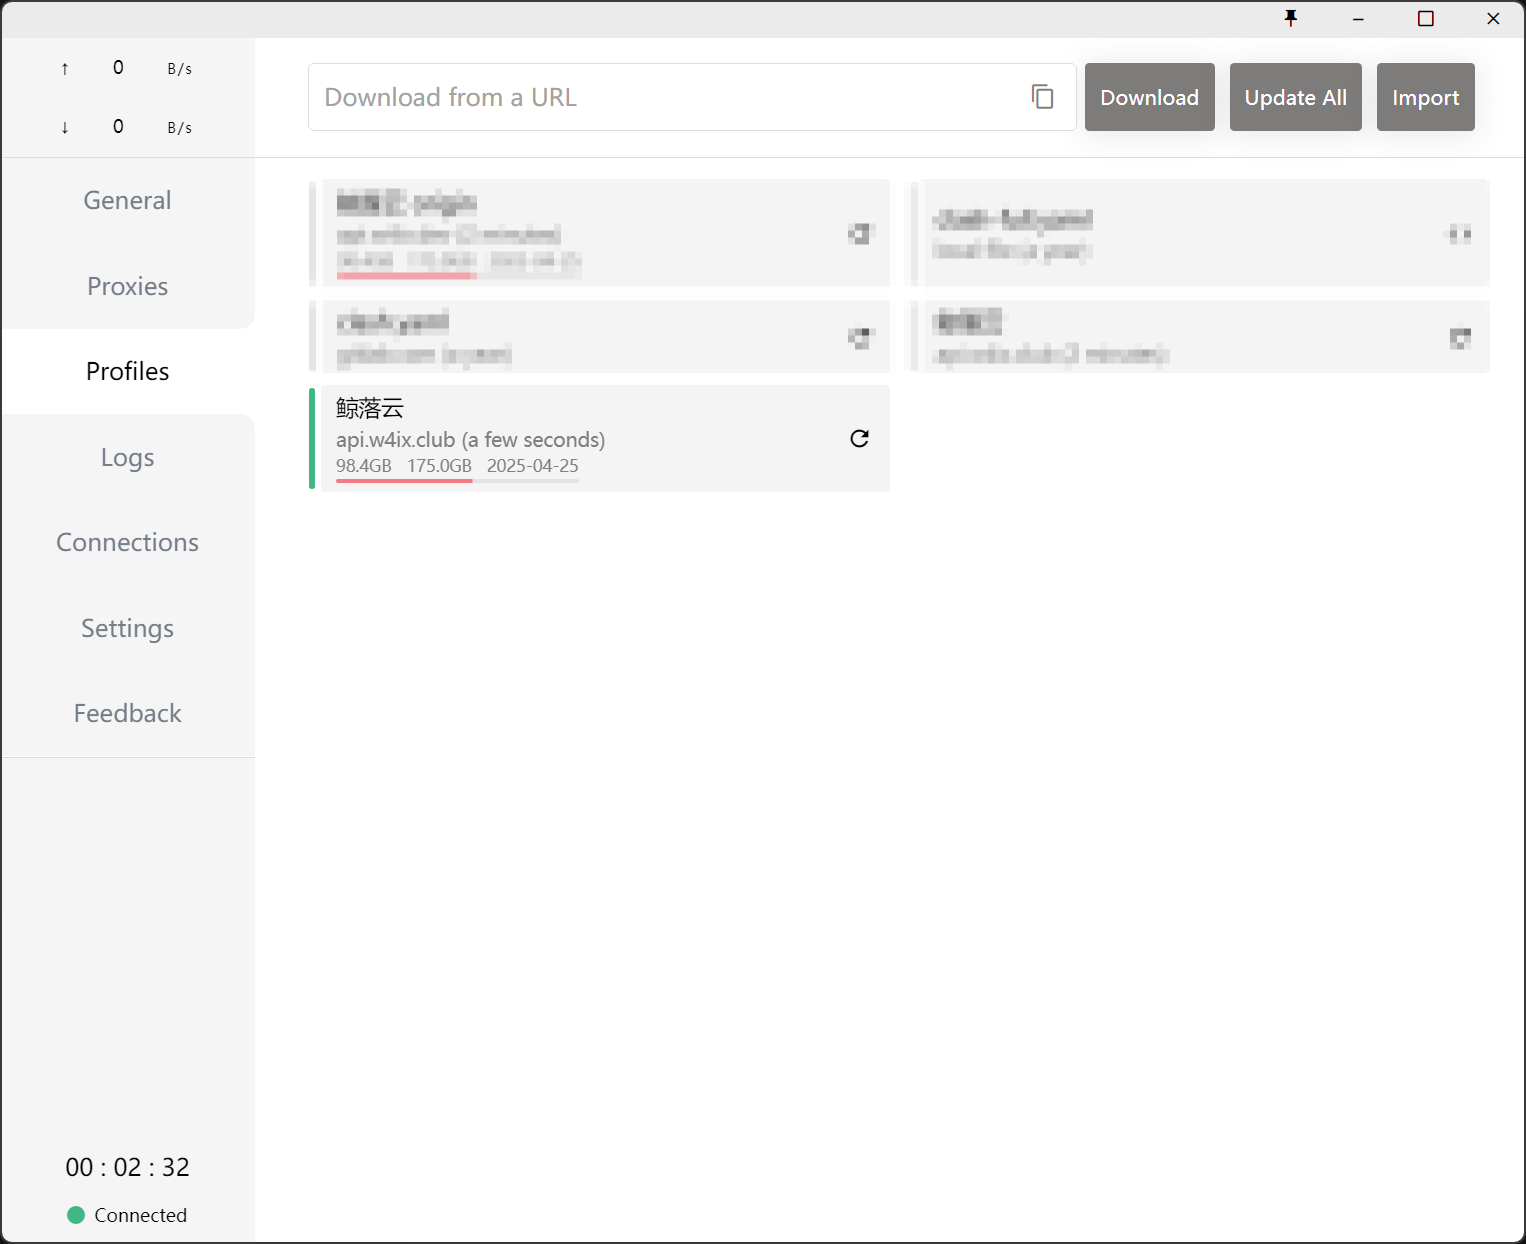Image resolution: width=1526 pixels, height=1244 pixels.
Task: Open the Settings page
Action: click(127, 628)
